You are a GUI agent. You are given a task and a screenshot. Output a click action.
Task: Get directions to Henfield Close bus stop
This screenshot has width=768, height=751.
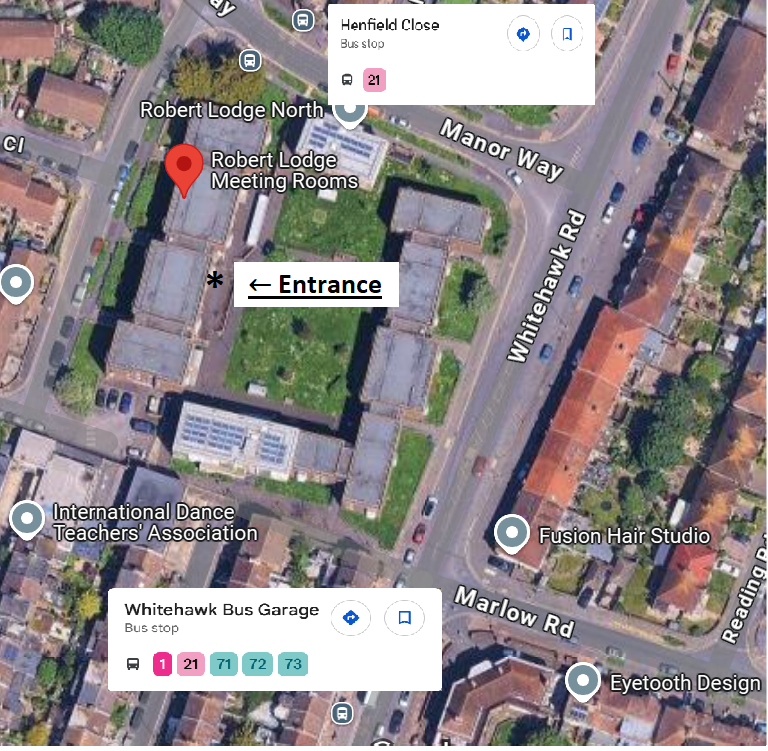click(x=523, y=34)
